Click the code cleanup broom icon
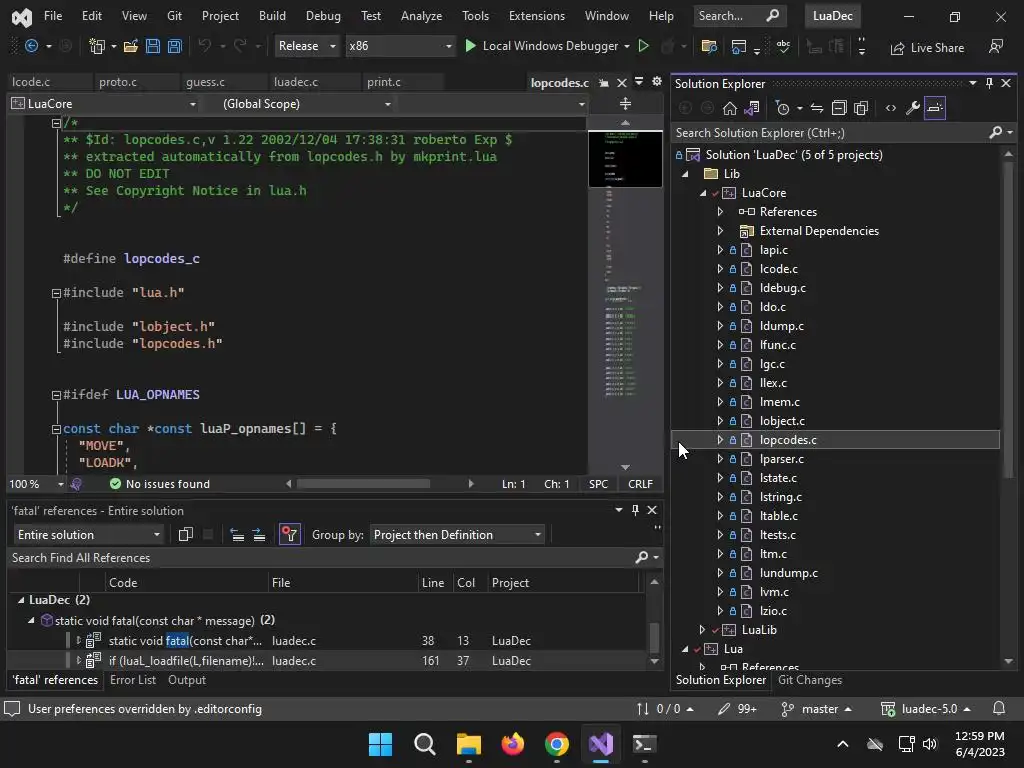1024x768 pixels. 76,484
